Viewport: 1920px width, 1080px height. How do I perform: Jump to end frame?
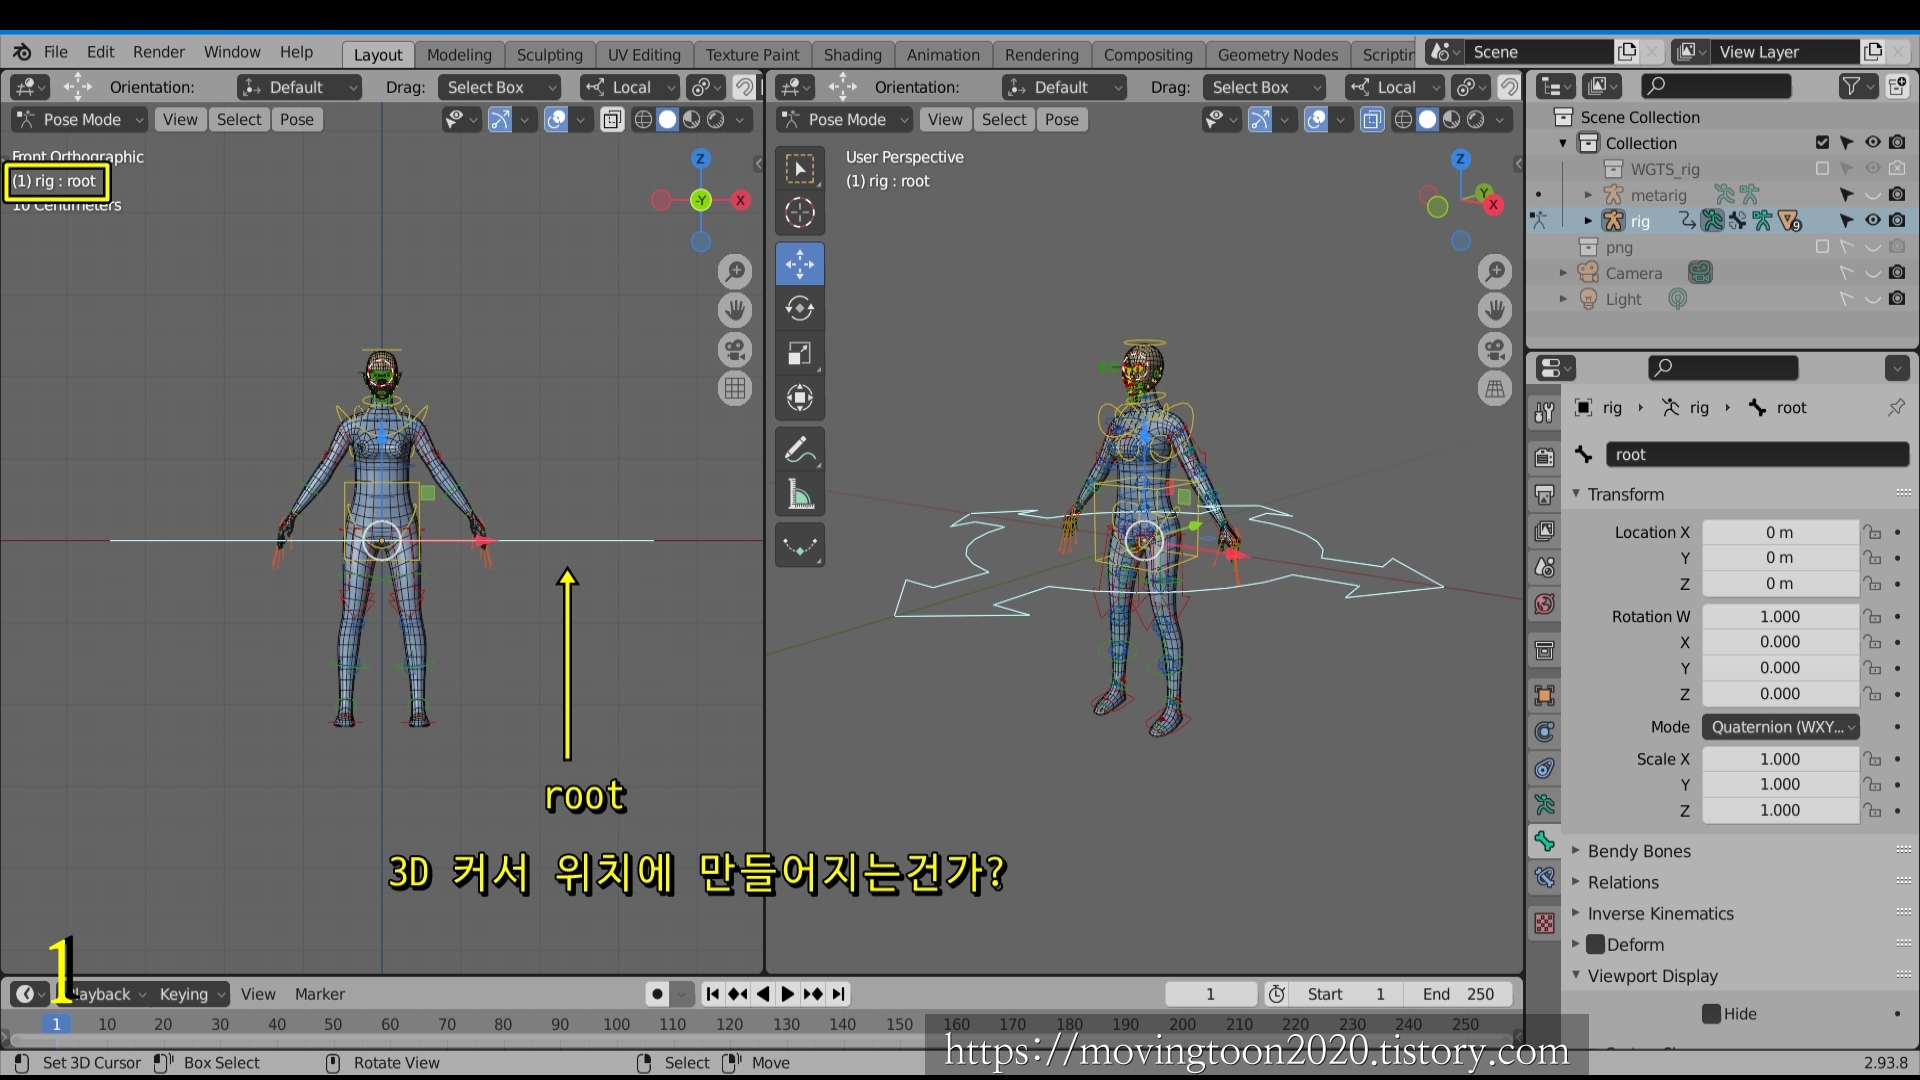coord(839,994)
